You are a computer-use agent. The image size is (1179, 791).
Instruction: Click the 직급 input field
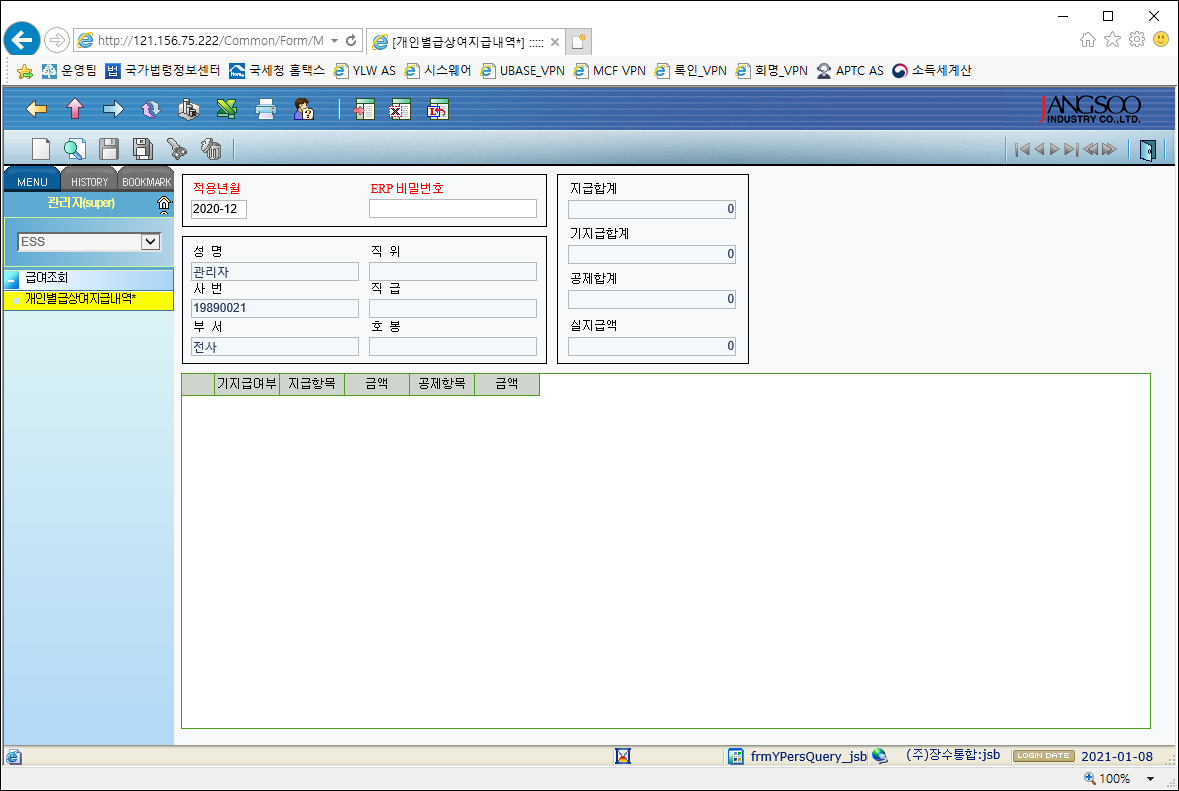tap(453, 308)
